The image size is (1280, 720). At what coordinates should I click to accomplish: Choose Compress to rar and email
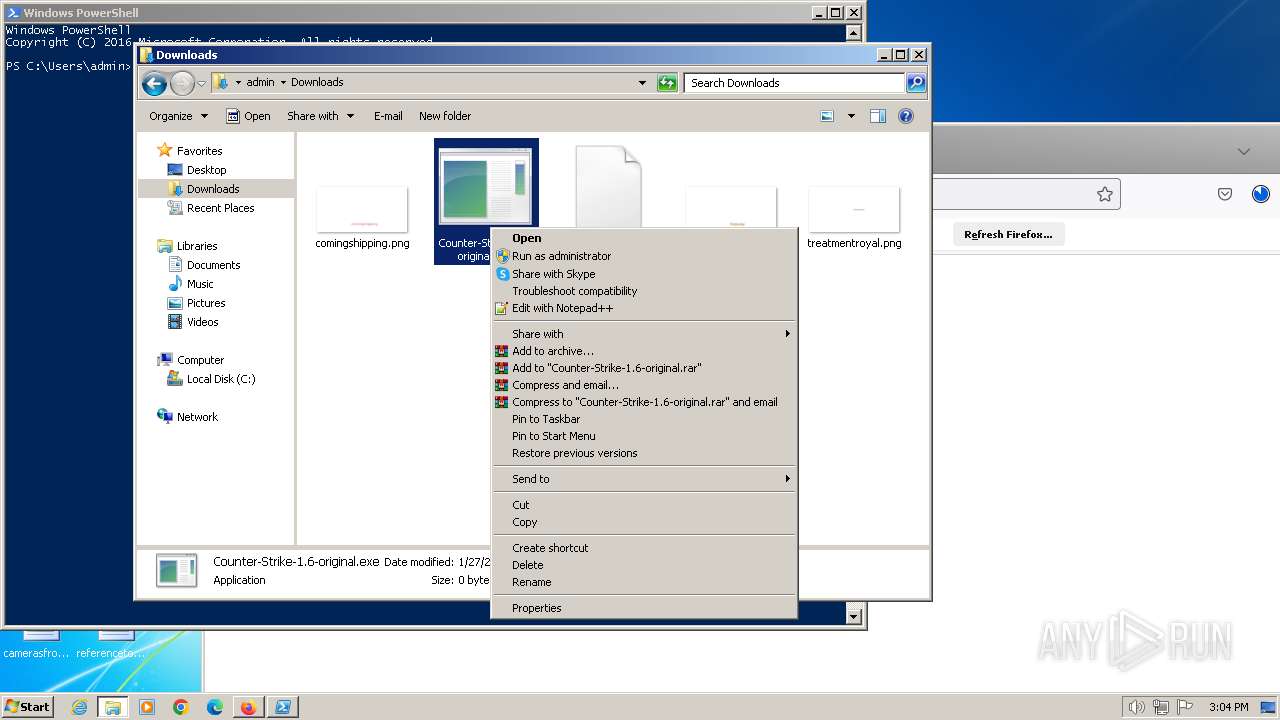coord(644,402)
